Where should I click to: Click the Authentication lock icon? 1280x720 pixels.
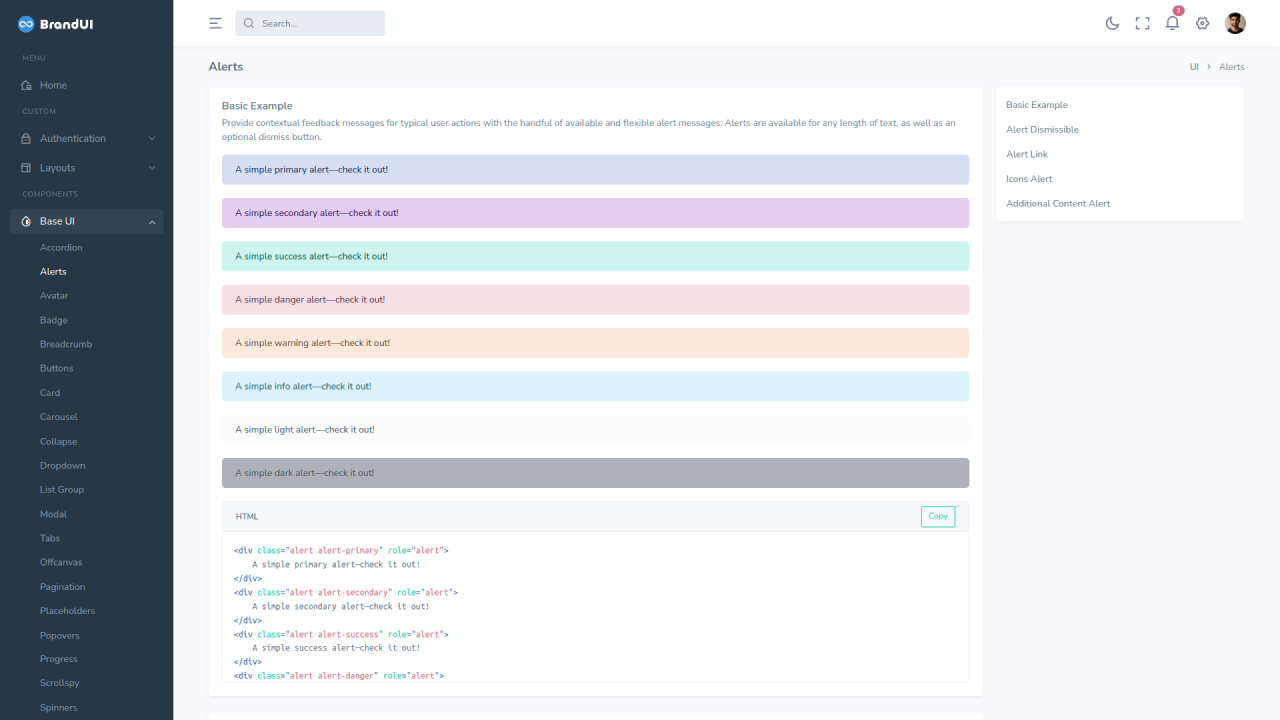[x=27, y=138]
